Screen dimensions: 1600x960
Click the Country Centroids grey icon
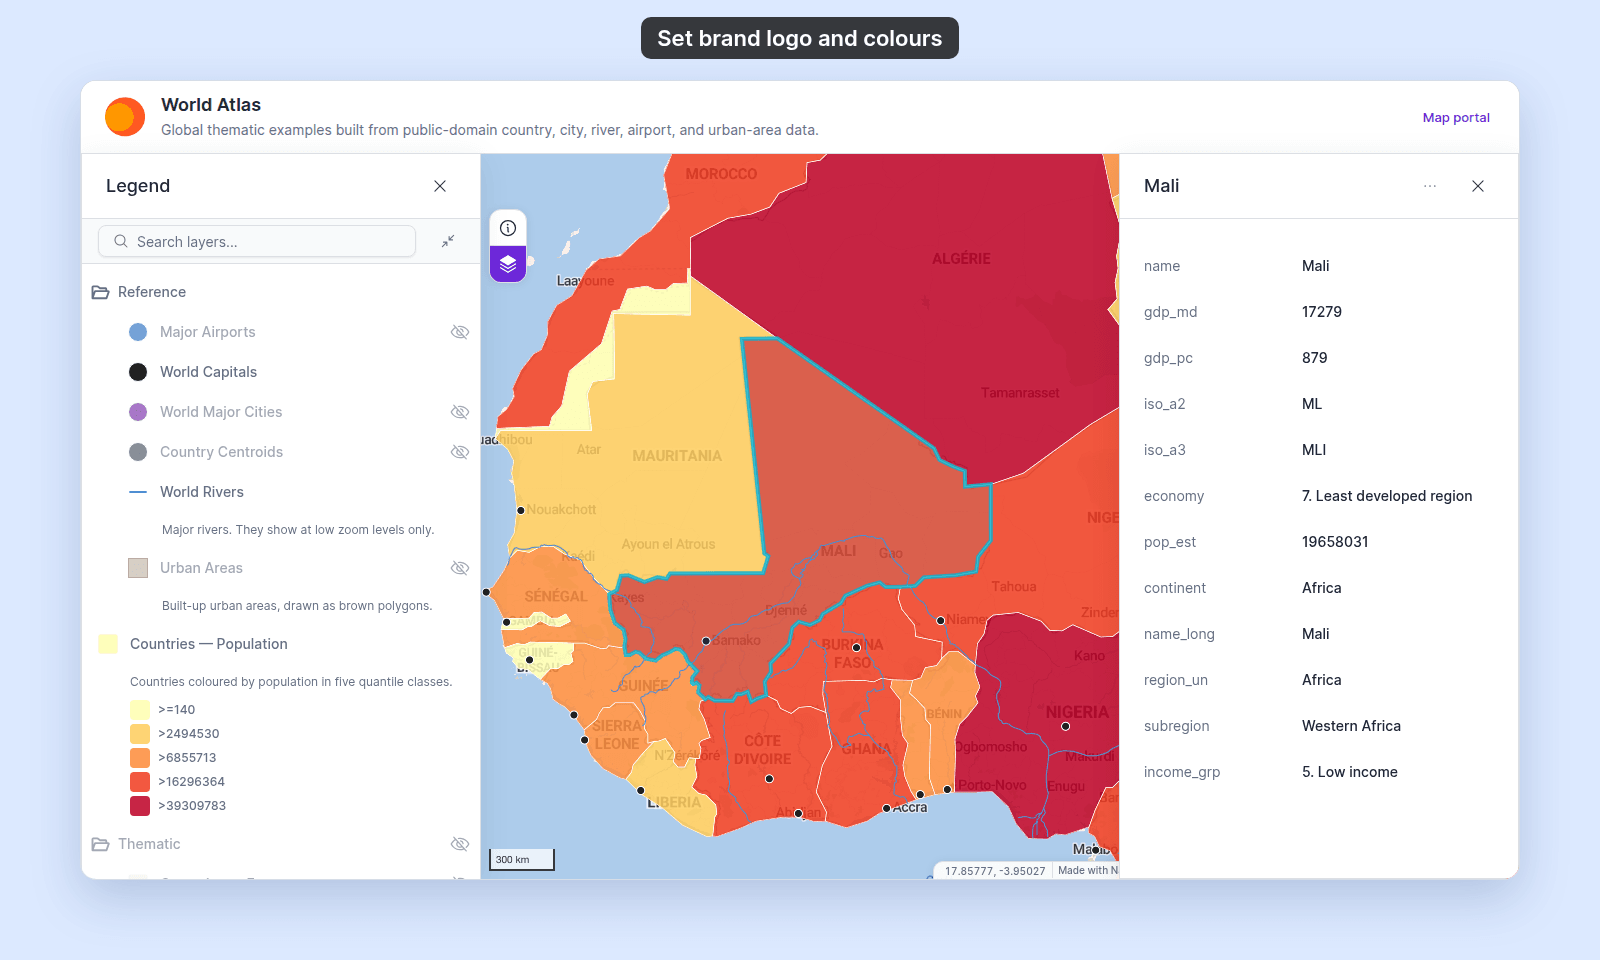pos(138,452)
